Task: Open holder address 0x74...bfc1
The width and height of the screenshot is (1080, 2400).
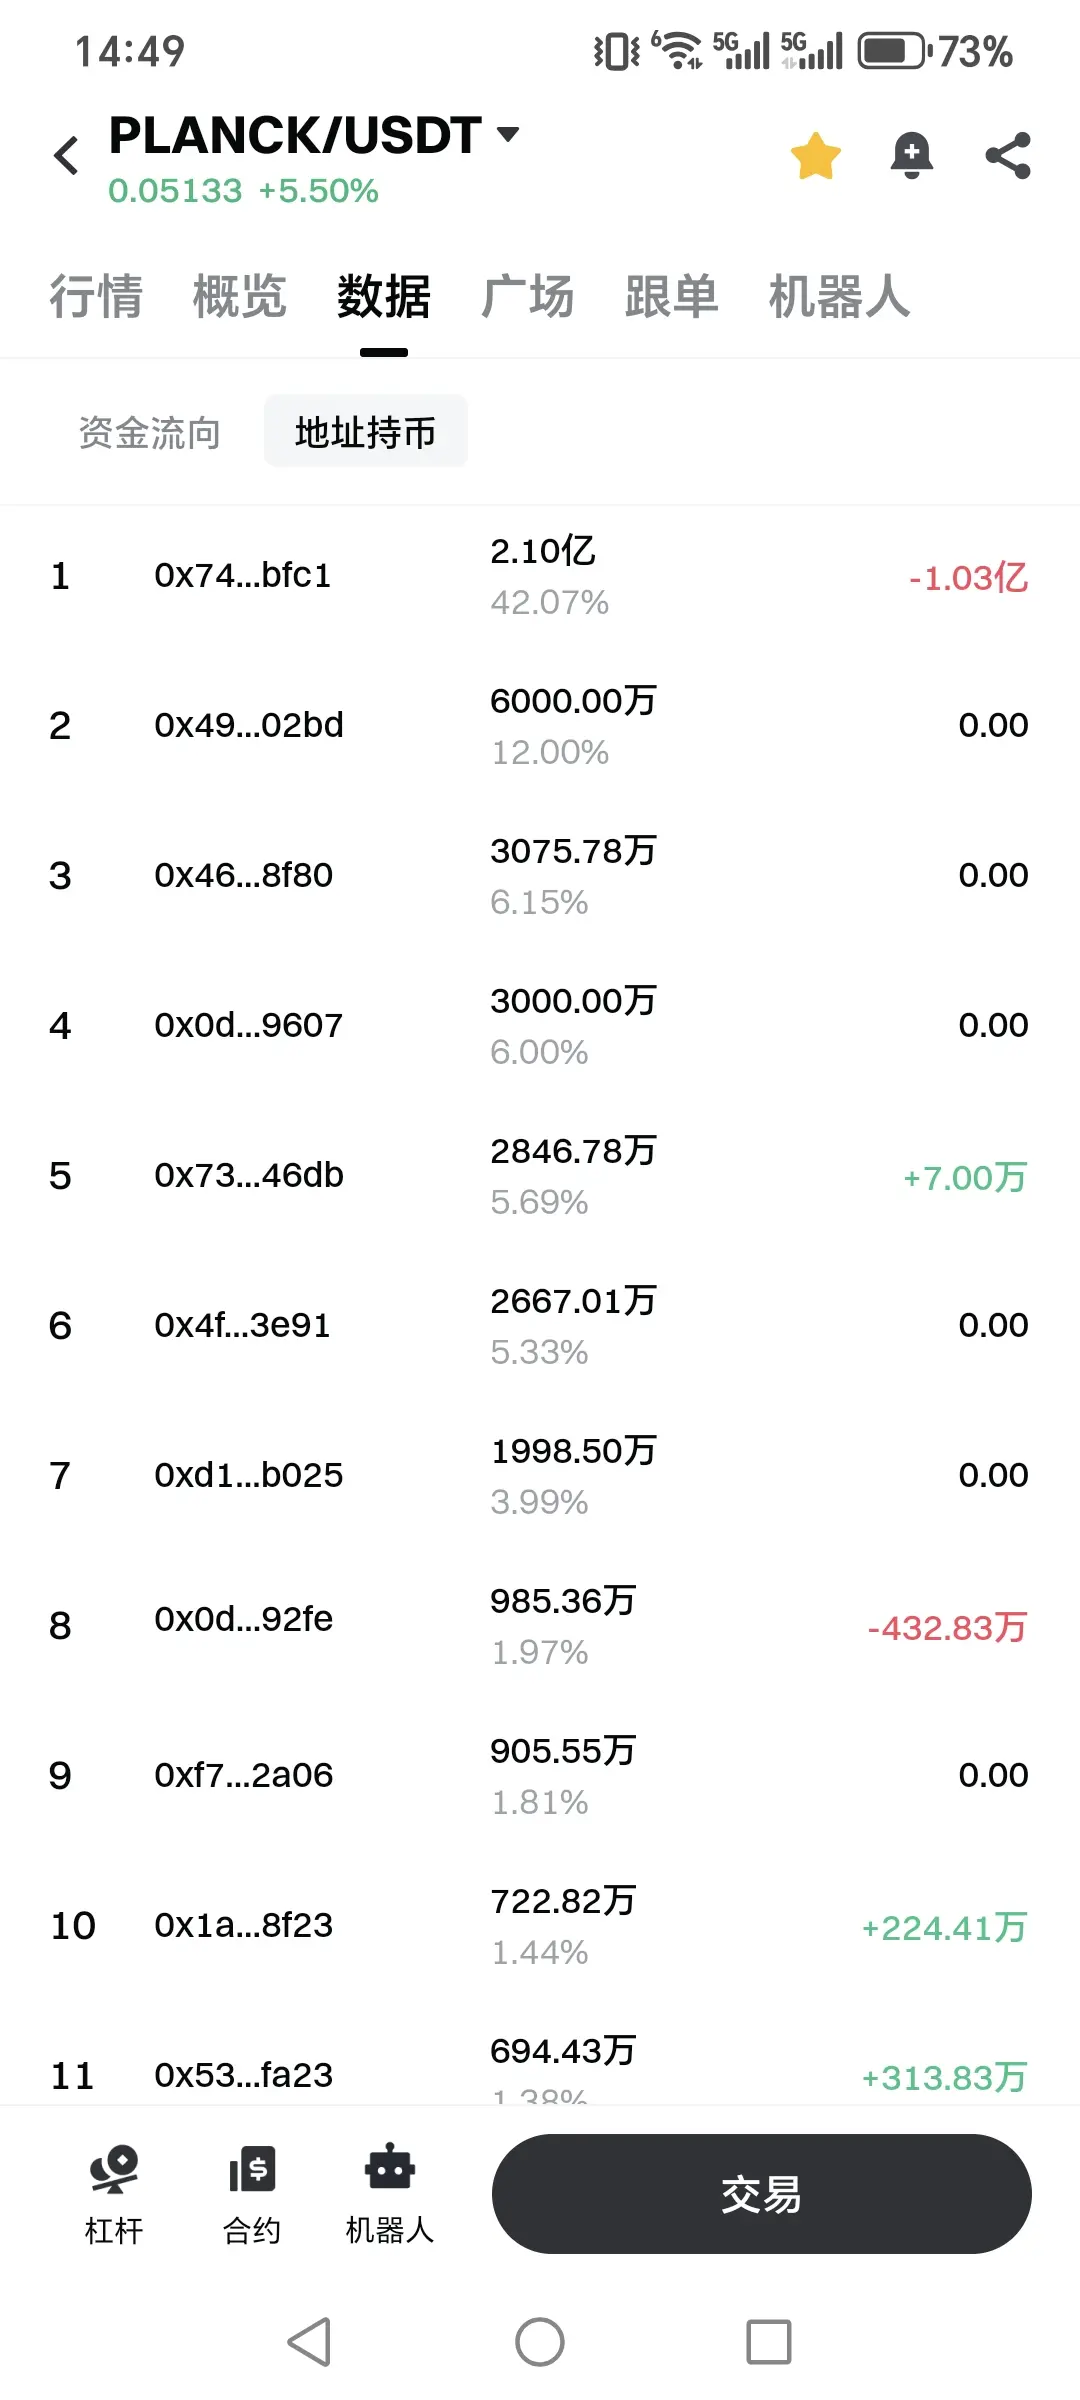Action: point(243,576)
